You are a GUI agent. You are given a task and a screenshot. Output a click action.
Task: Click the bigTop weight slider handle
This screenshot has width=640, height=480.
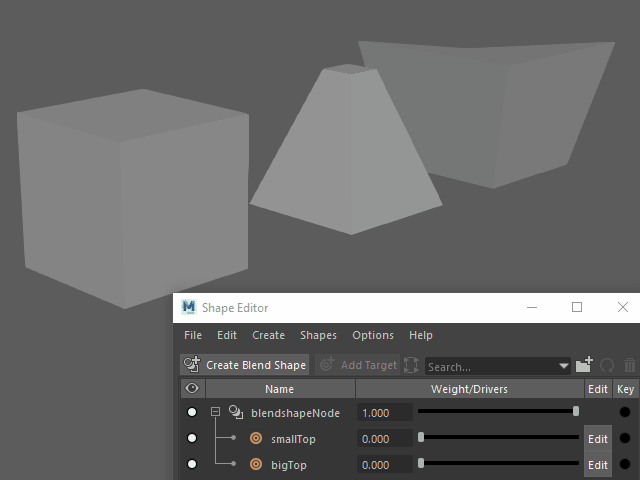click(421, 463)
